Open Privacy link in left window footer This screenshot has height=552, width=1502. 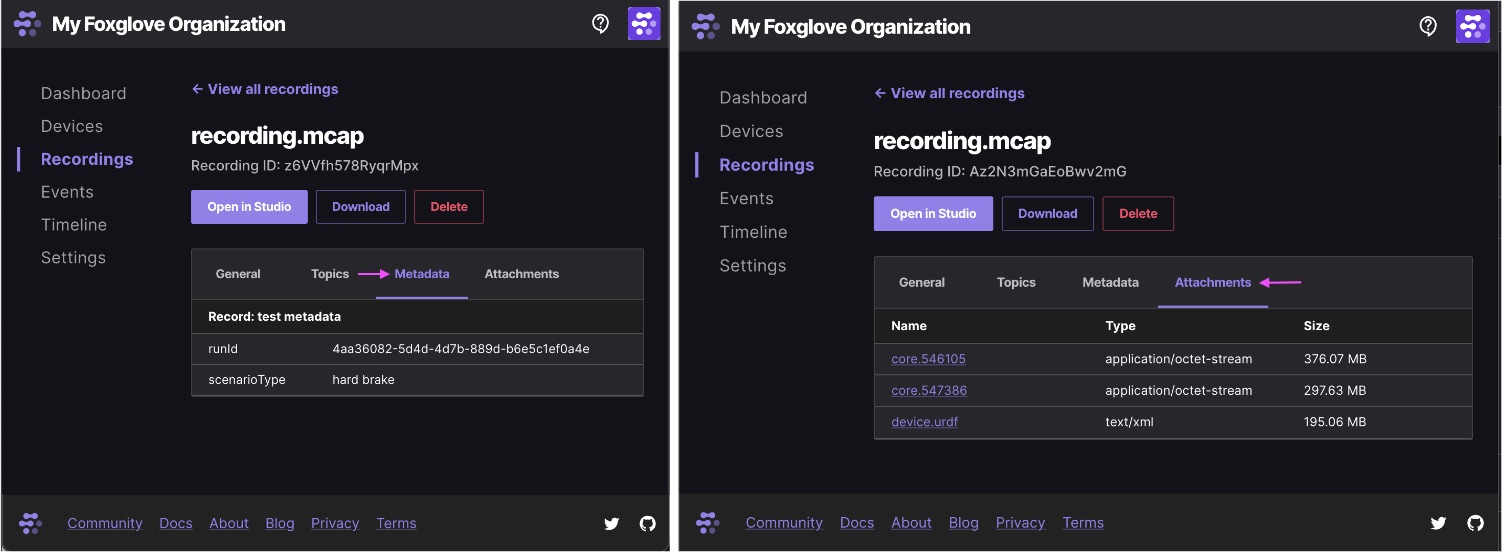pos(335,523)
